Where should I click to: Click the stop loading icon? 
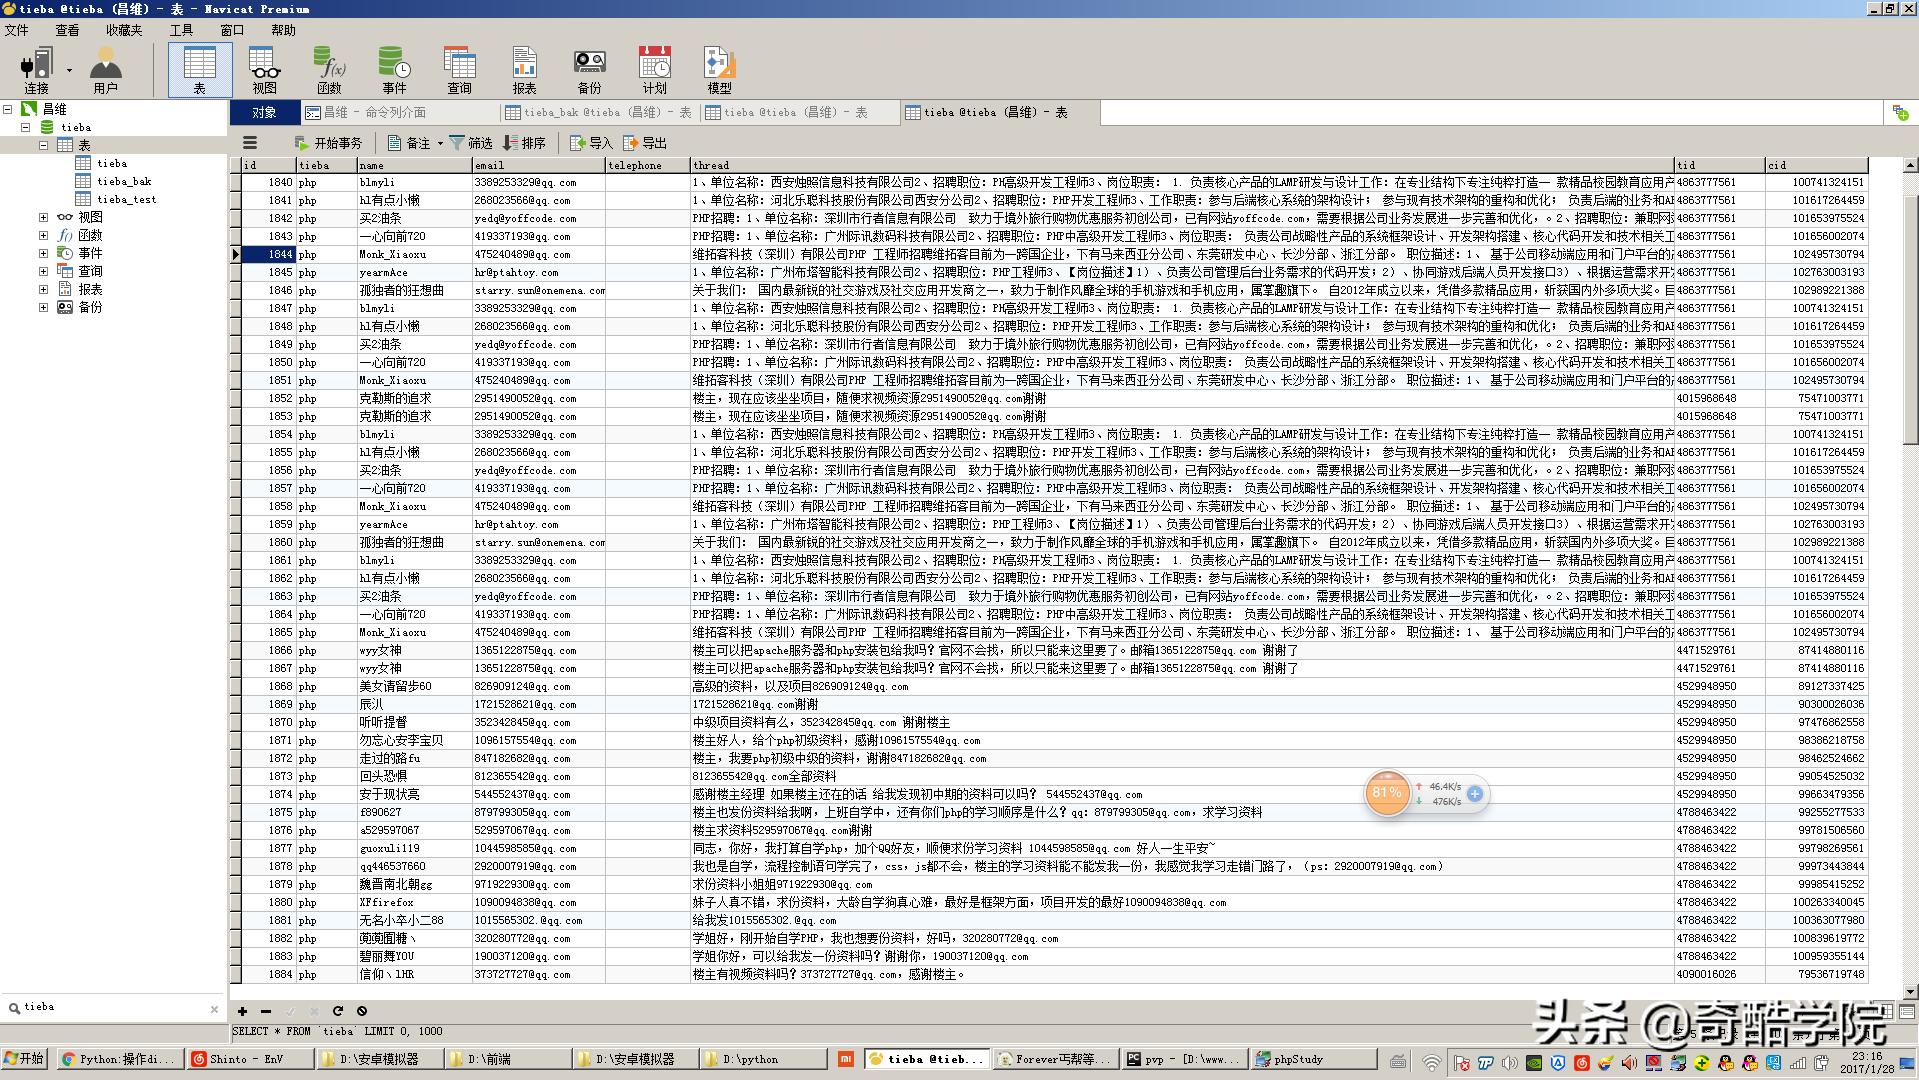pos(362,1011)
